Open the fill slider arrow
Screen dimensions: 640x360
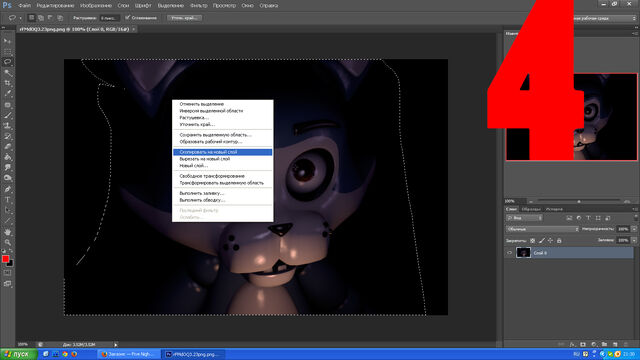click(634, 240)
